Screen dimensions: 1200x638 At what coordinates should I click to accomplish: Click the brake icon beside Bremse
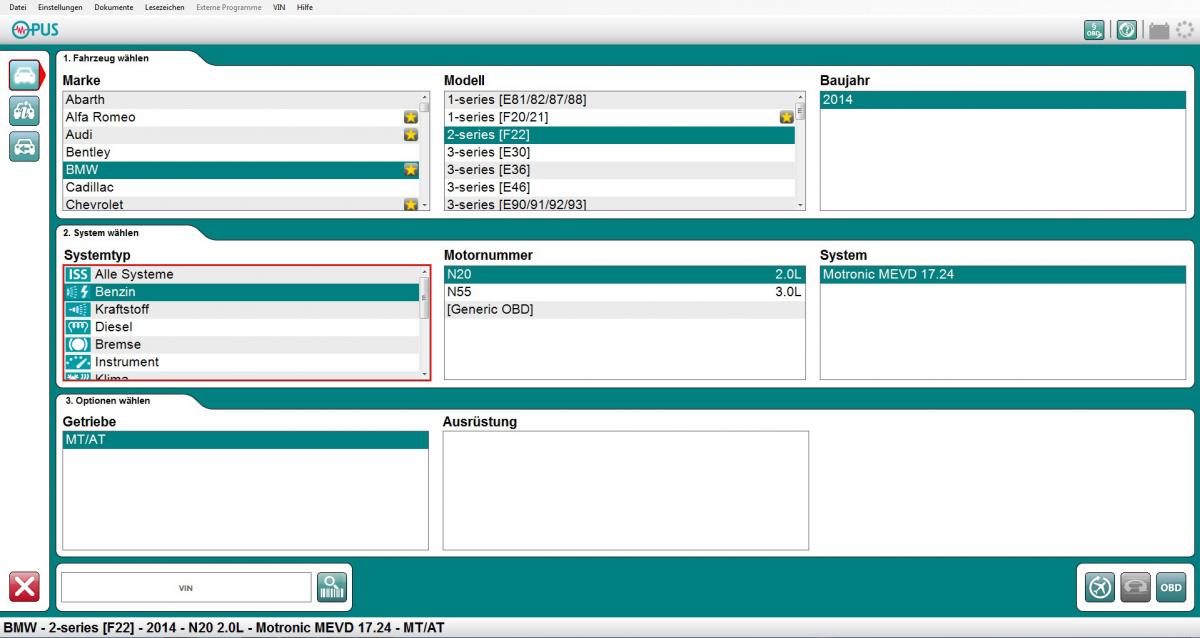coord(78,345)
